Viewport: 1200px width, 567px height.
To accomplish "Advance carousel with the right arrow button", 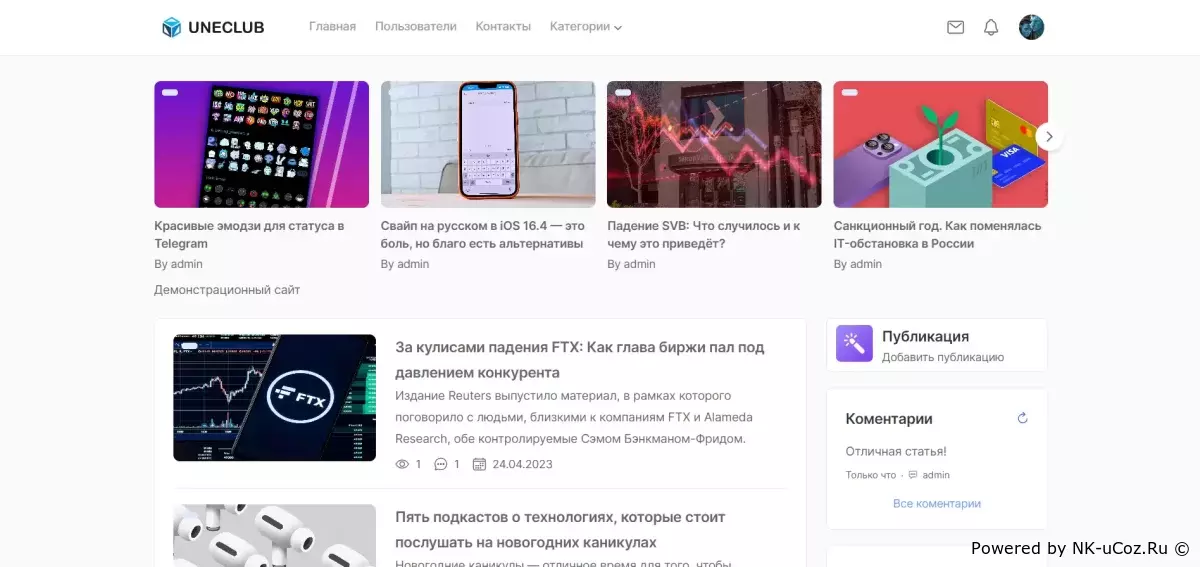I will click(1048, 136).
